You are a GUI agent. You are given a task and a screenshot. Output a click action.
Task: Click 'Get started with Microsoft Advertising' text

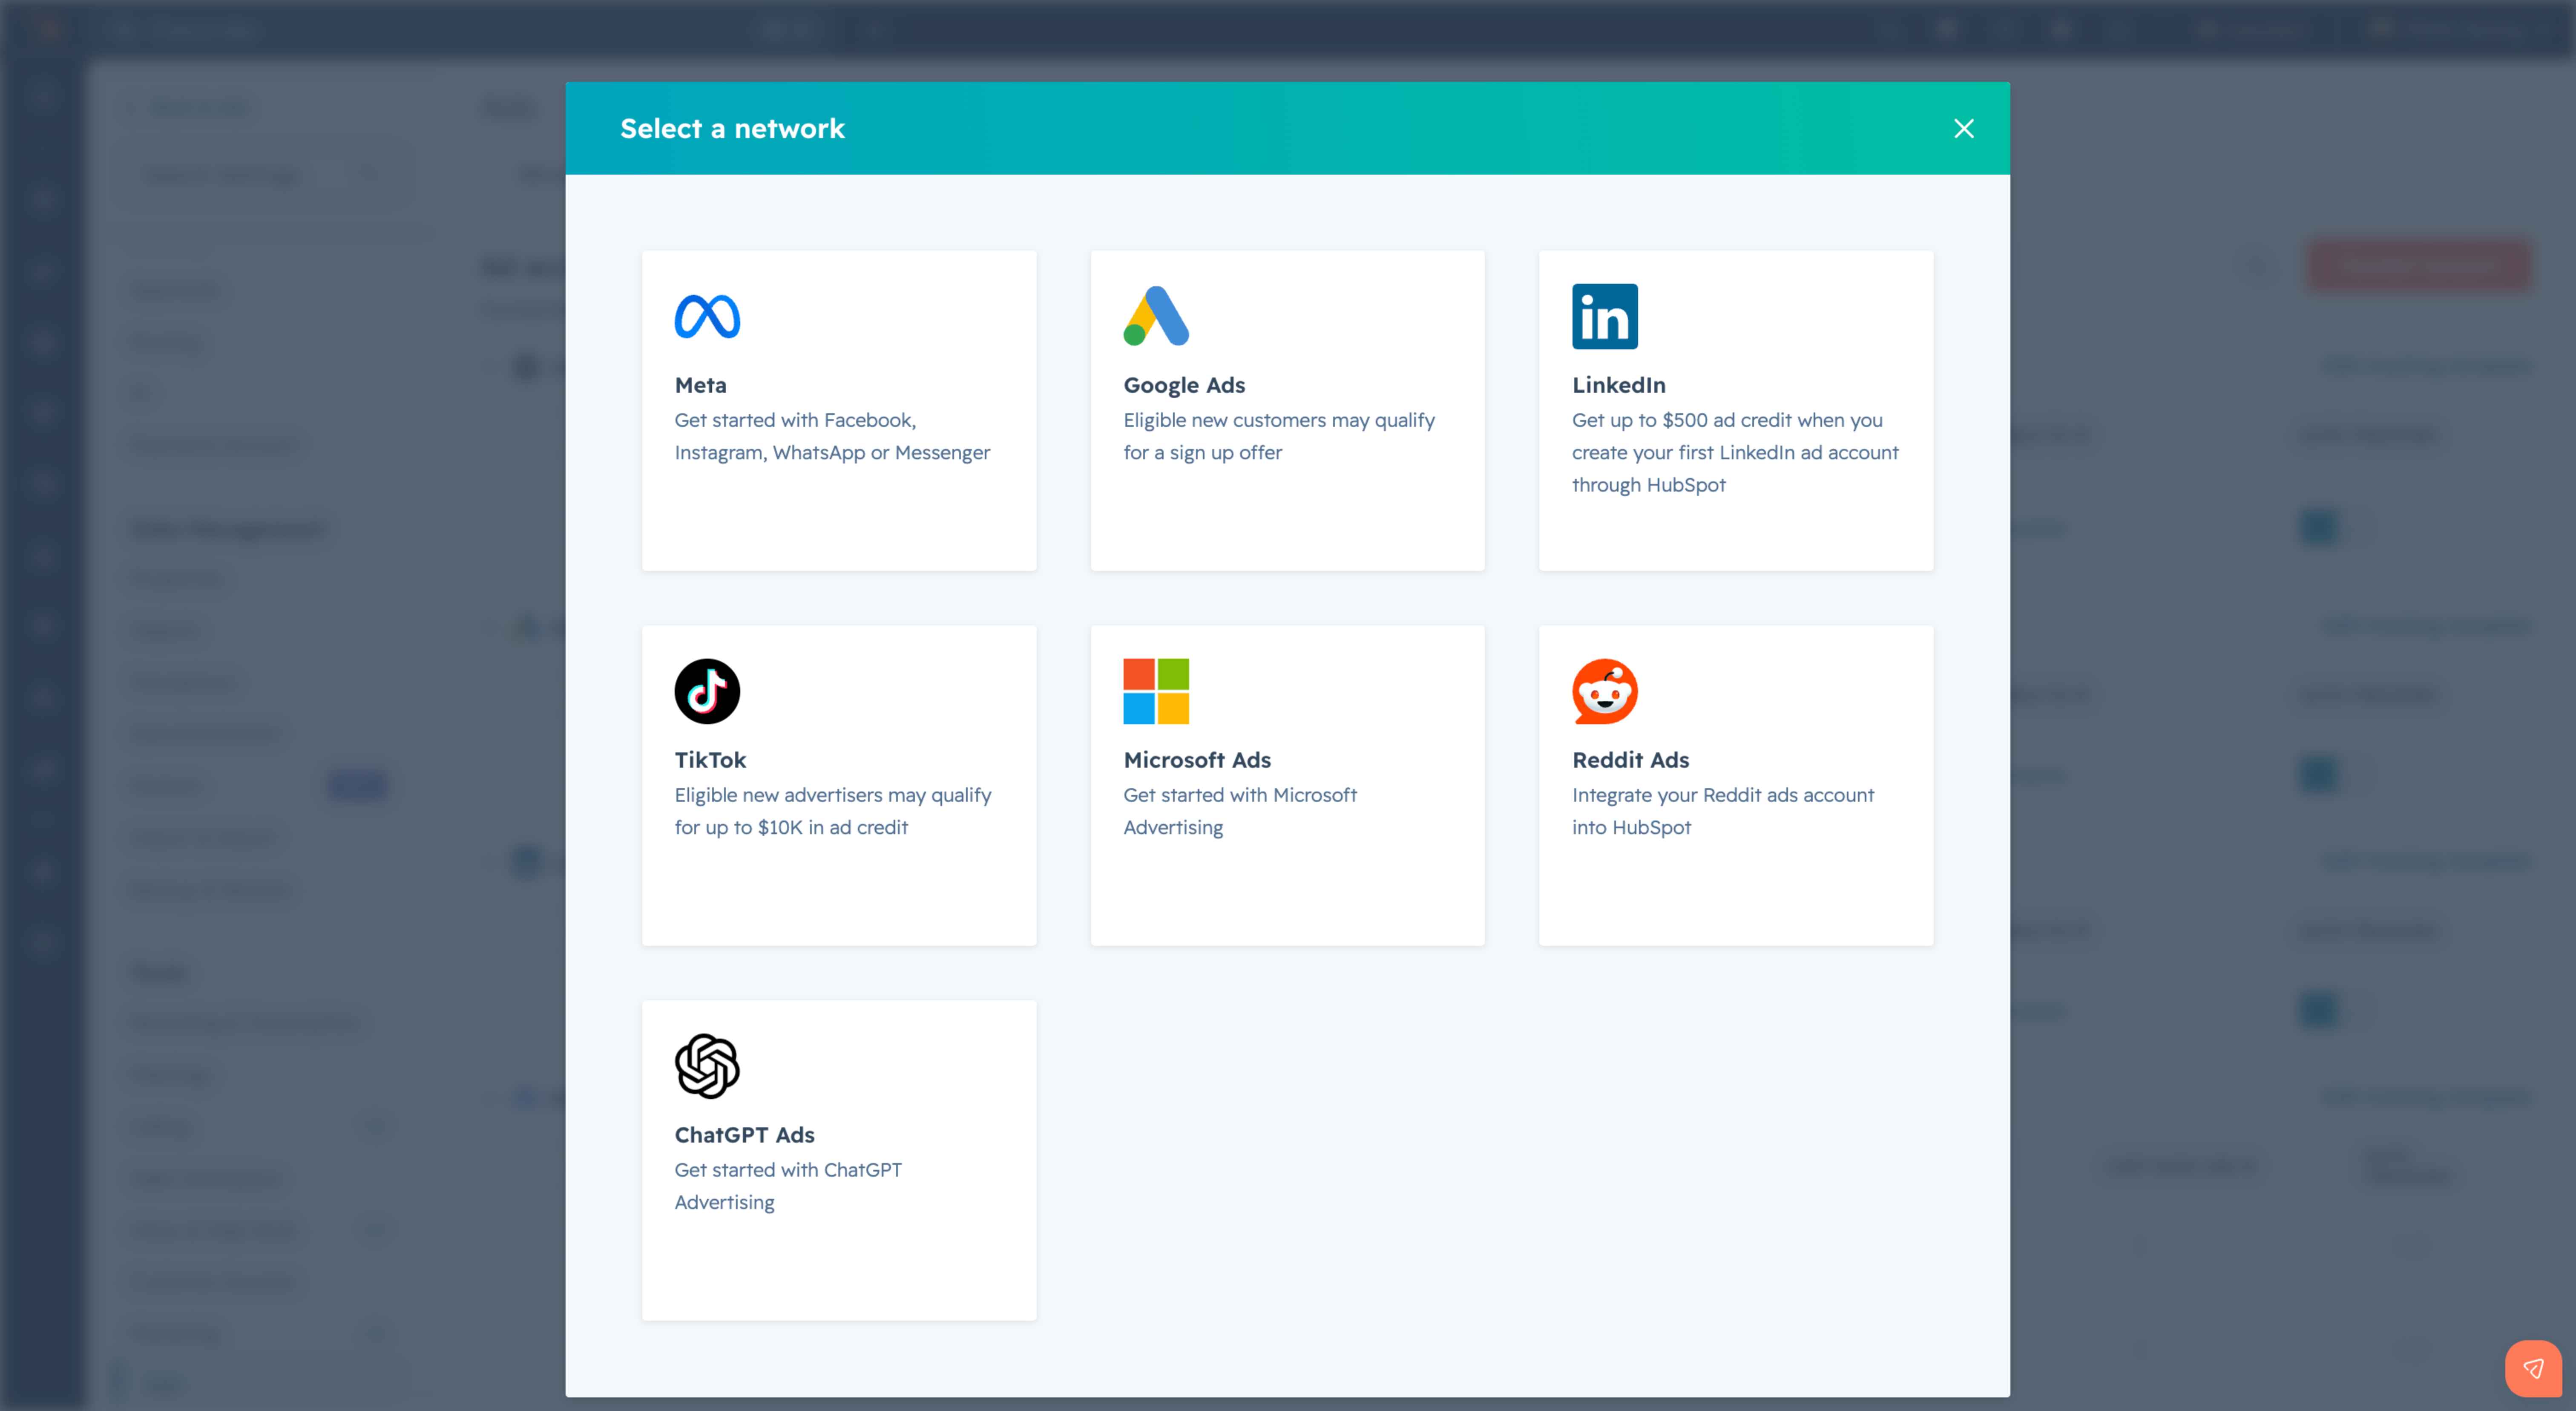[1240, 811]
